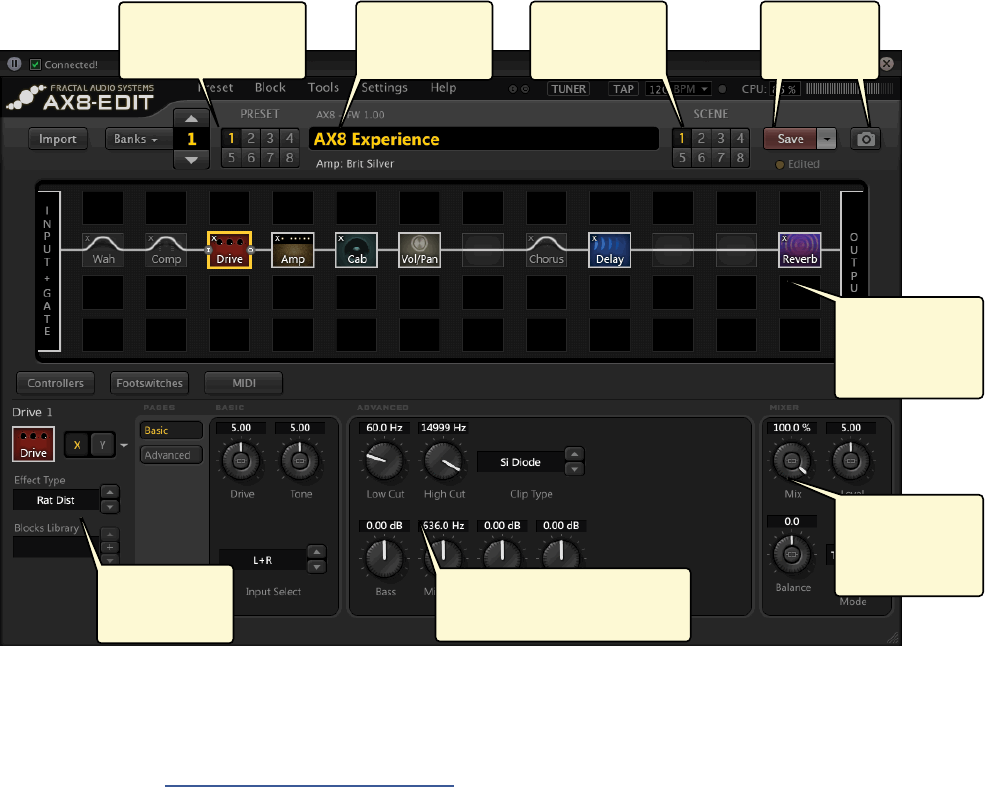Open the Block menu
Viewport: 985px width, 787px height.
pyautogui.click(x=270, y=87)
